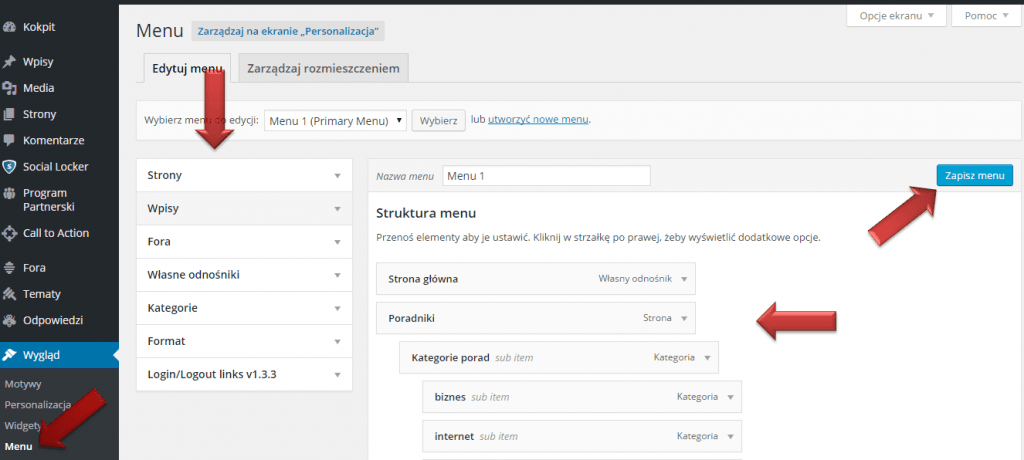Click the Odpowiedzi sidebar icon
The width and height of the screenshot is (1024, 460).
click(9, 321)
